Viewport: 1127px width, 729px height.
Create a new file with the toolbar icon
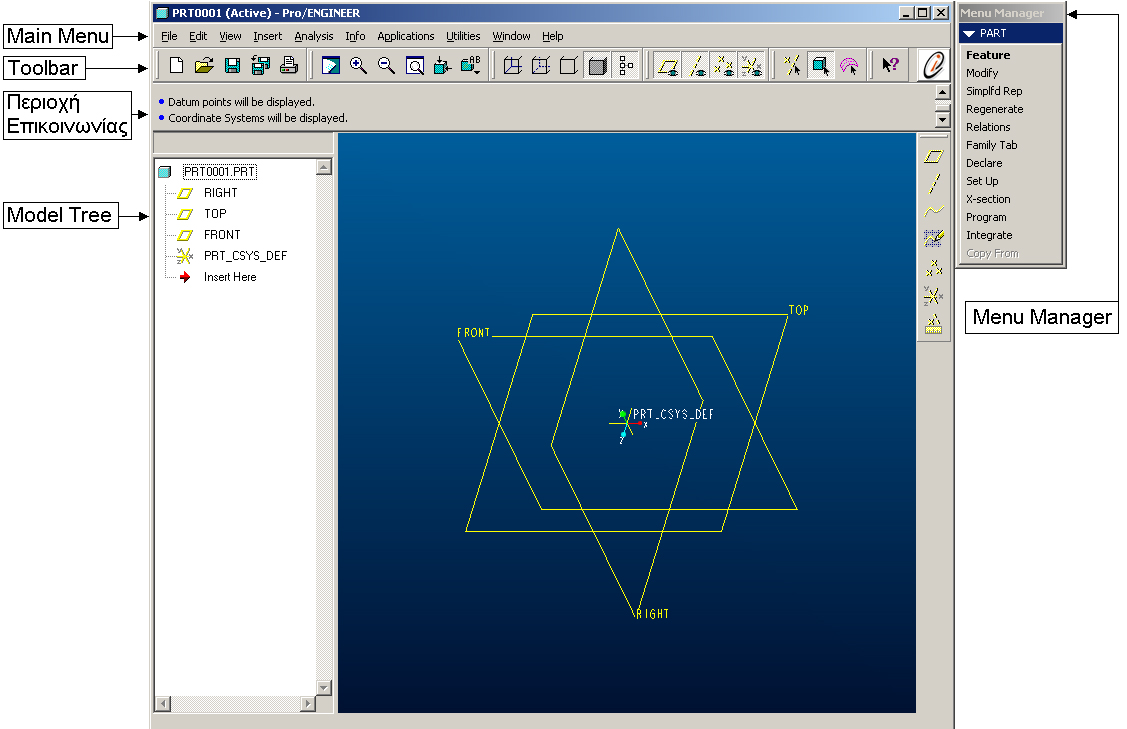pyautogui.click(x=176, y=65)
